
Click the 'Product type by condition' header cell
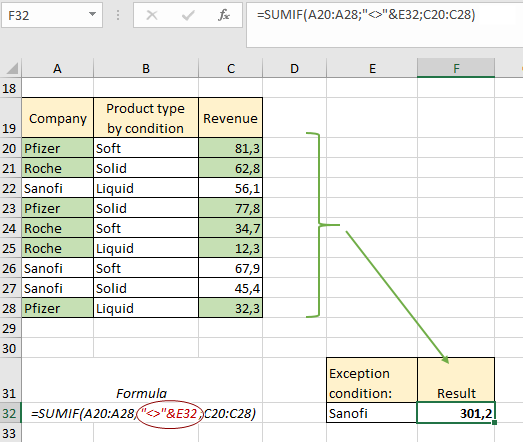146,118
